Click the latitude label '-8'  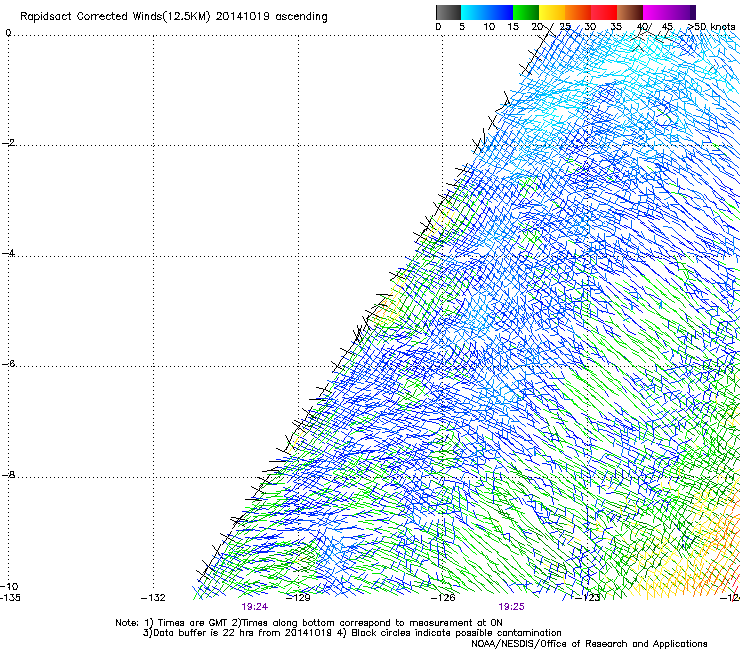tap(8, 474)
